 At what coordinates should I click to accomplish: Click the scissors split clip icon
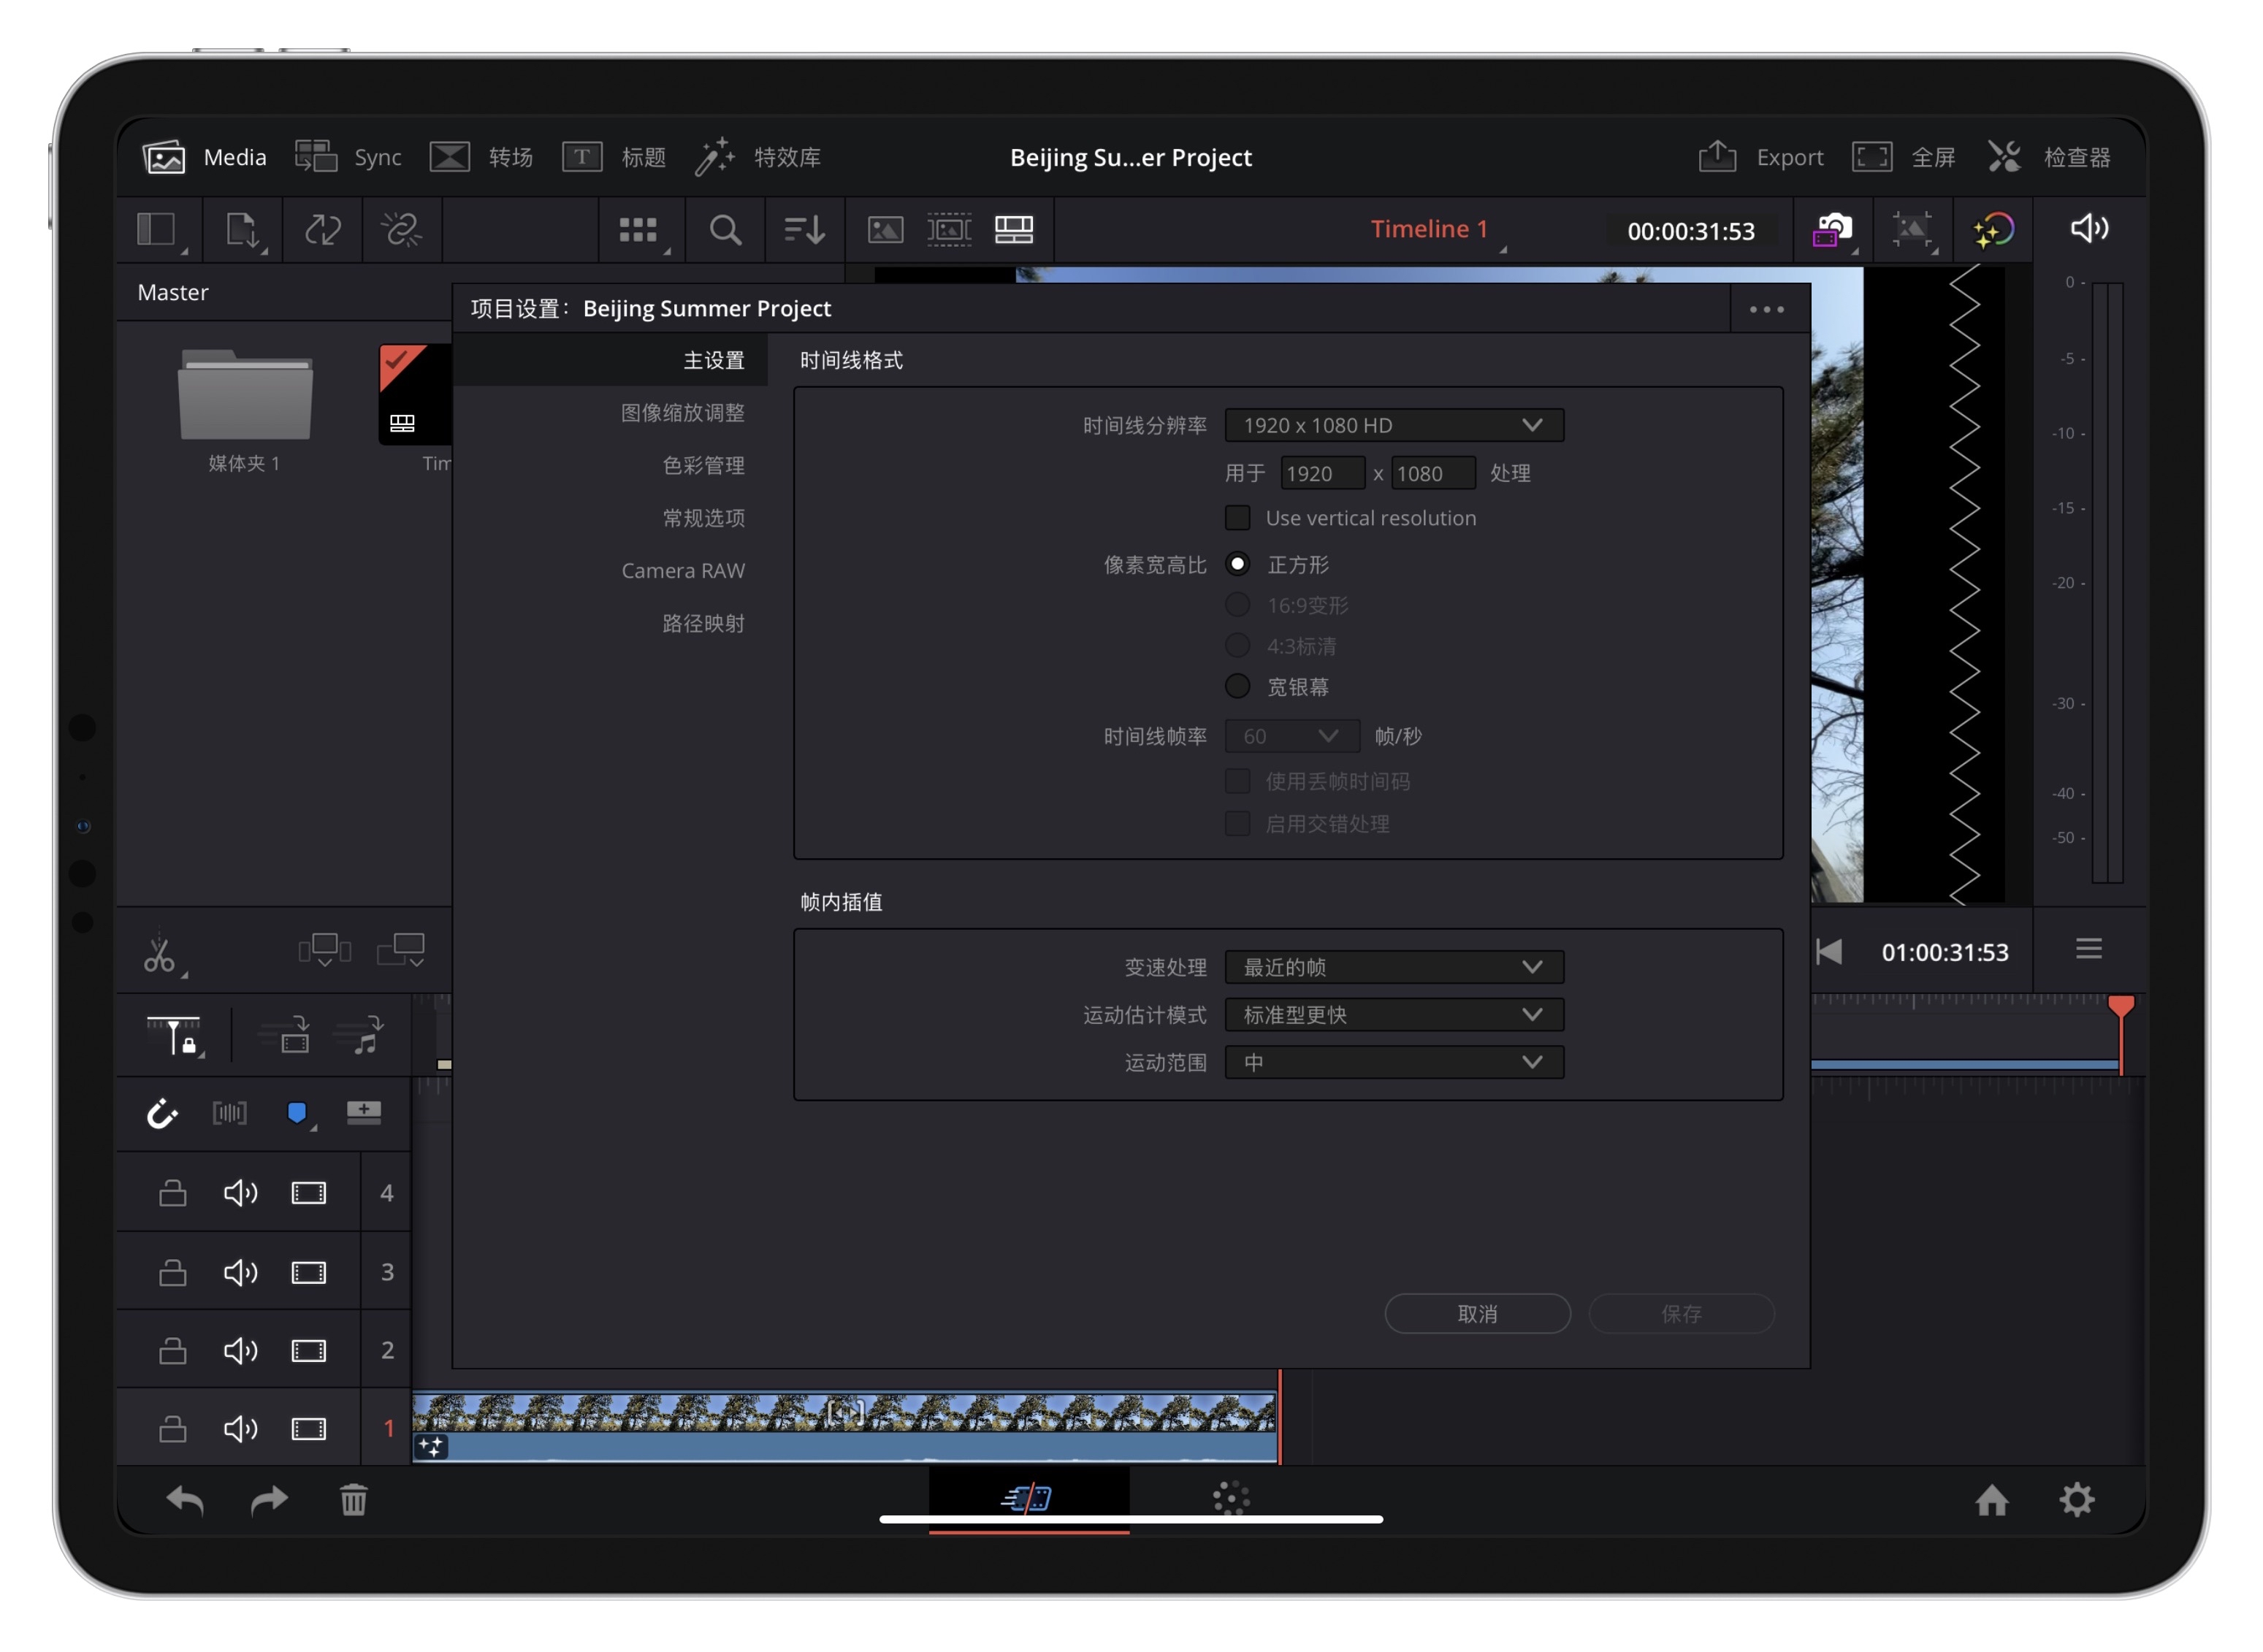point(159,954)
